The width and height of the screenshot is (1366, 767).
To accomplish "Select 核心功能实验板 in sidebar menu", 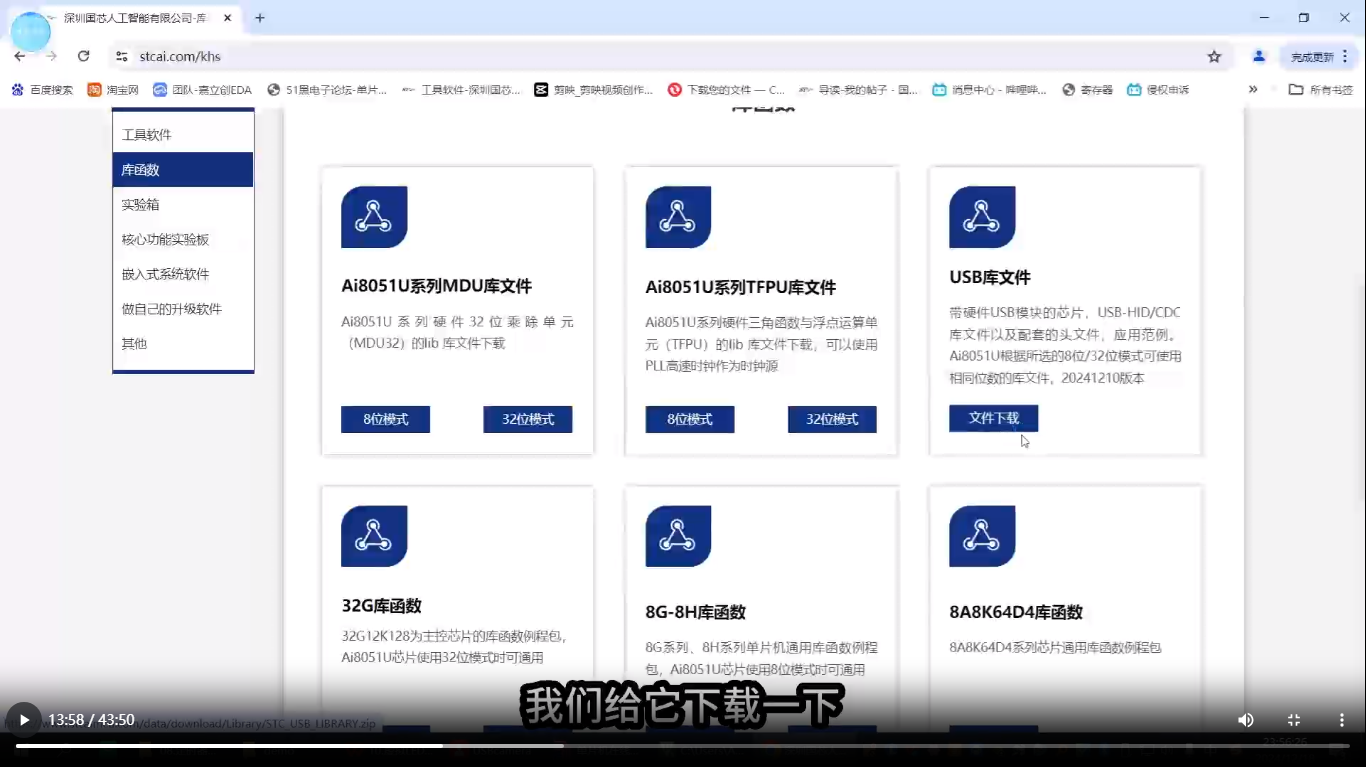I will point(183,240).
